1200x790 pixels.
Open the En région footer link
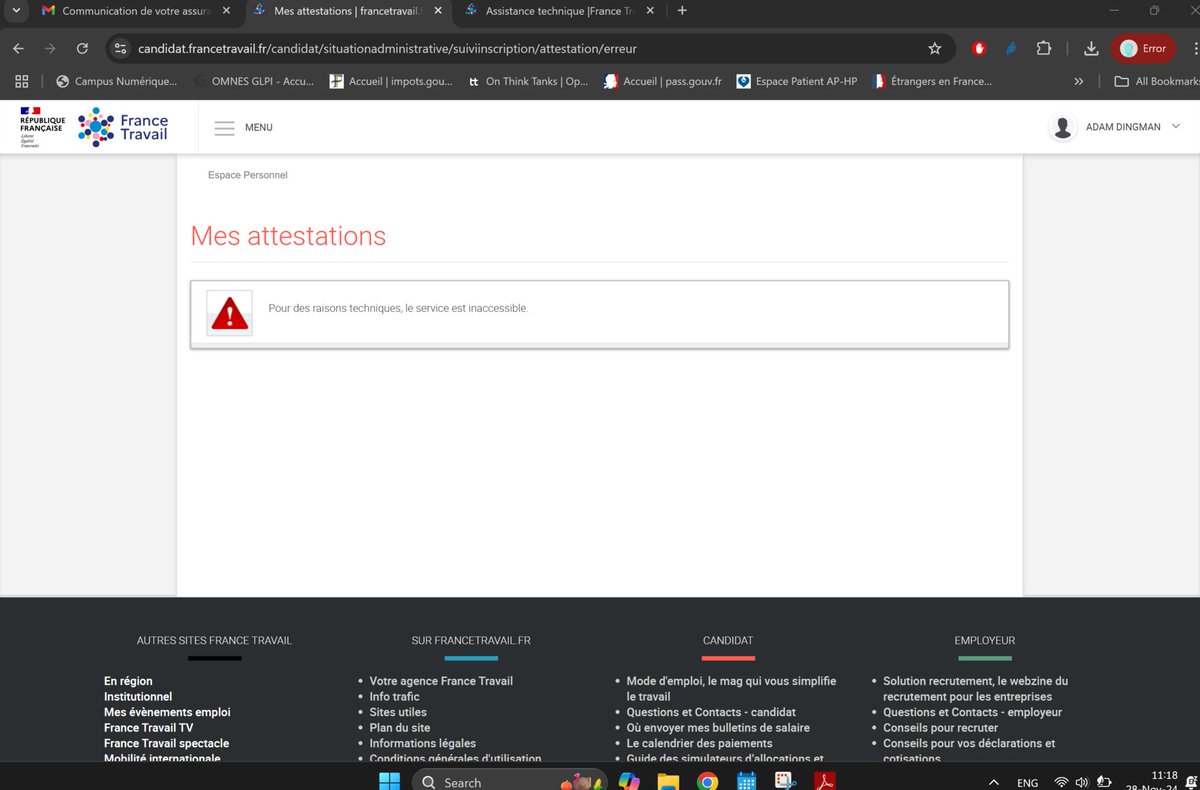tap(128, 681)
